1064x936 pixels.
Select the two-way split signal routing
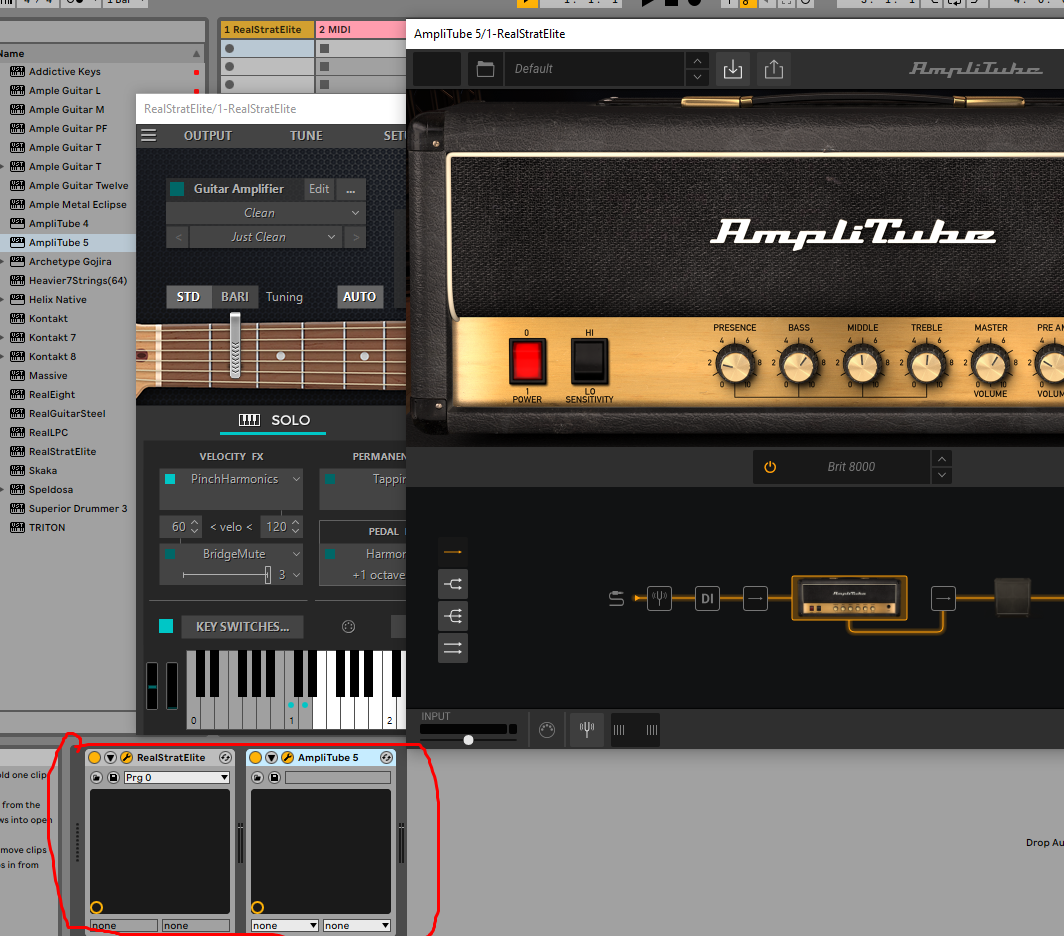[453, 584]
